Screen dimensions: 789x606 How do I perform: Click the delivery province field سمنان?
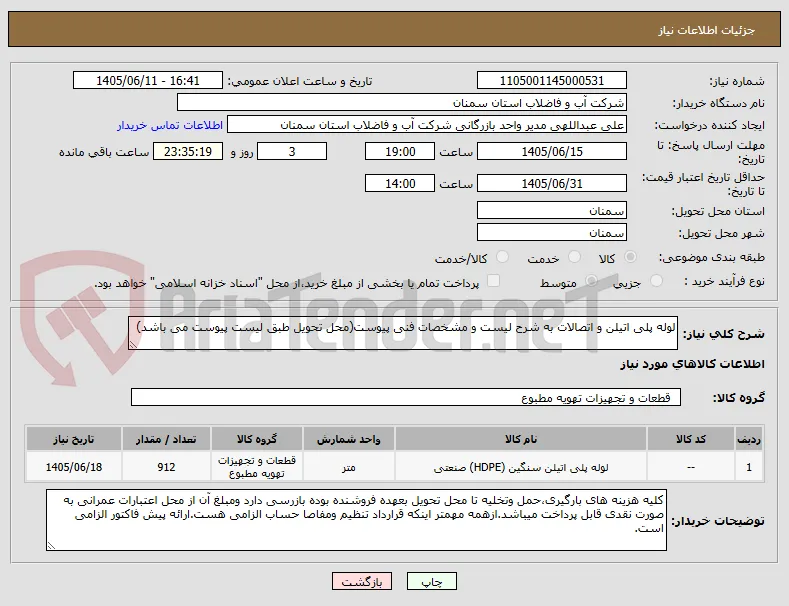551,210
